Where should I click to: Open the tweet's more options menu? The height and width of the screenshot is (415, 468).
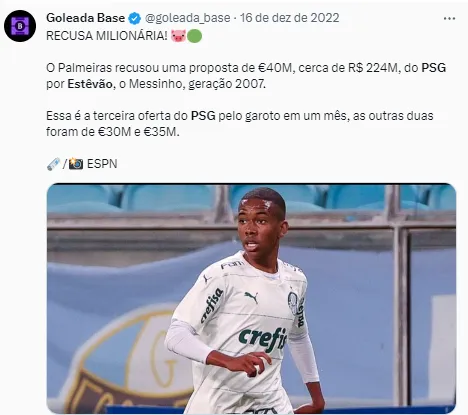tap(449, 19)
